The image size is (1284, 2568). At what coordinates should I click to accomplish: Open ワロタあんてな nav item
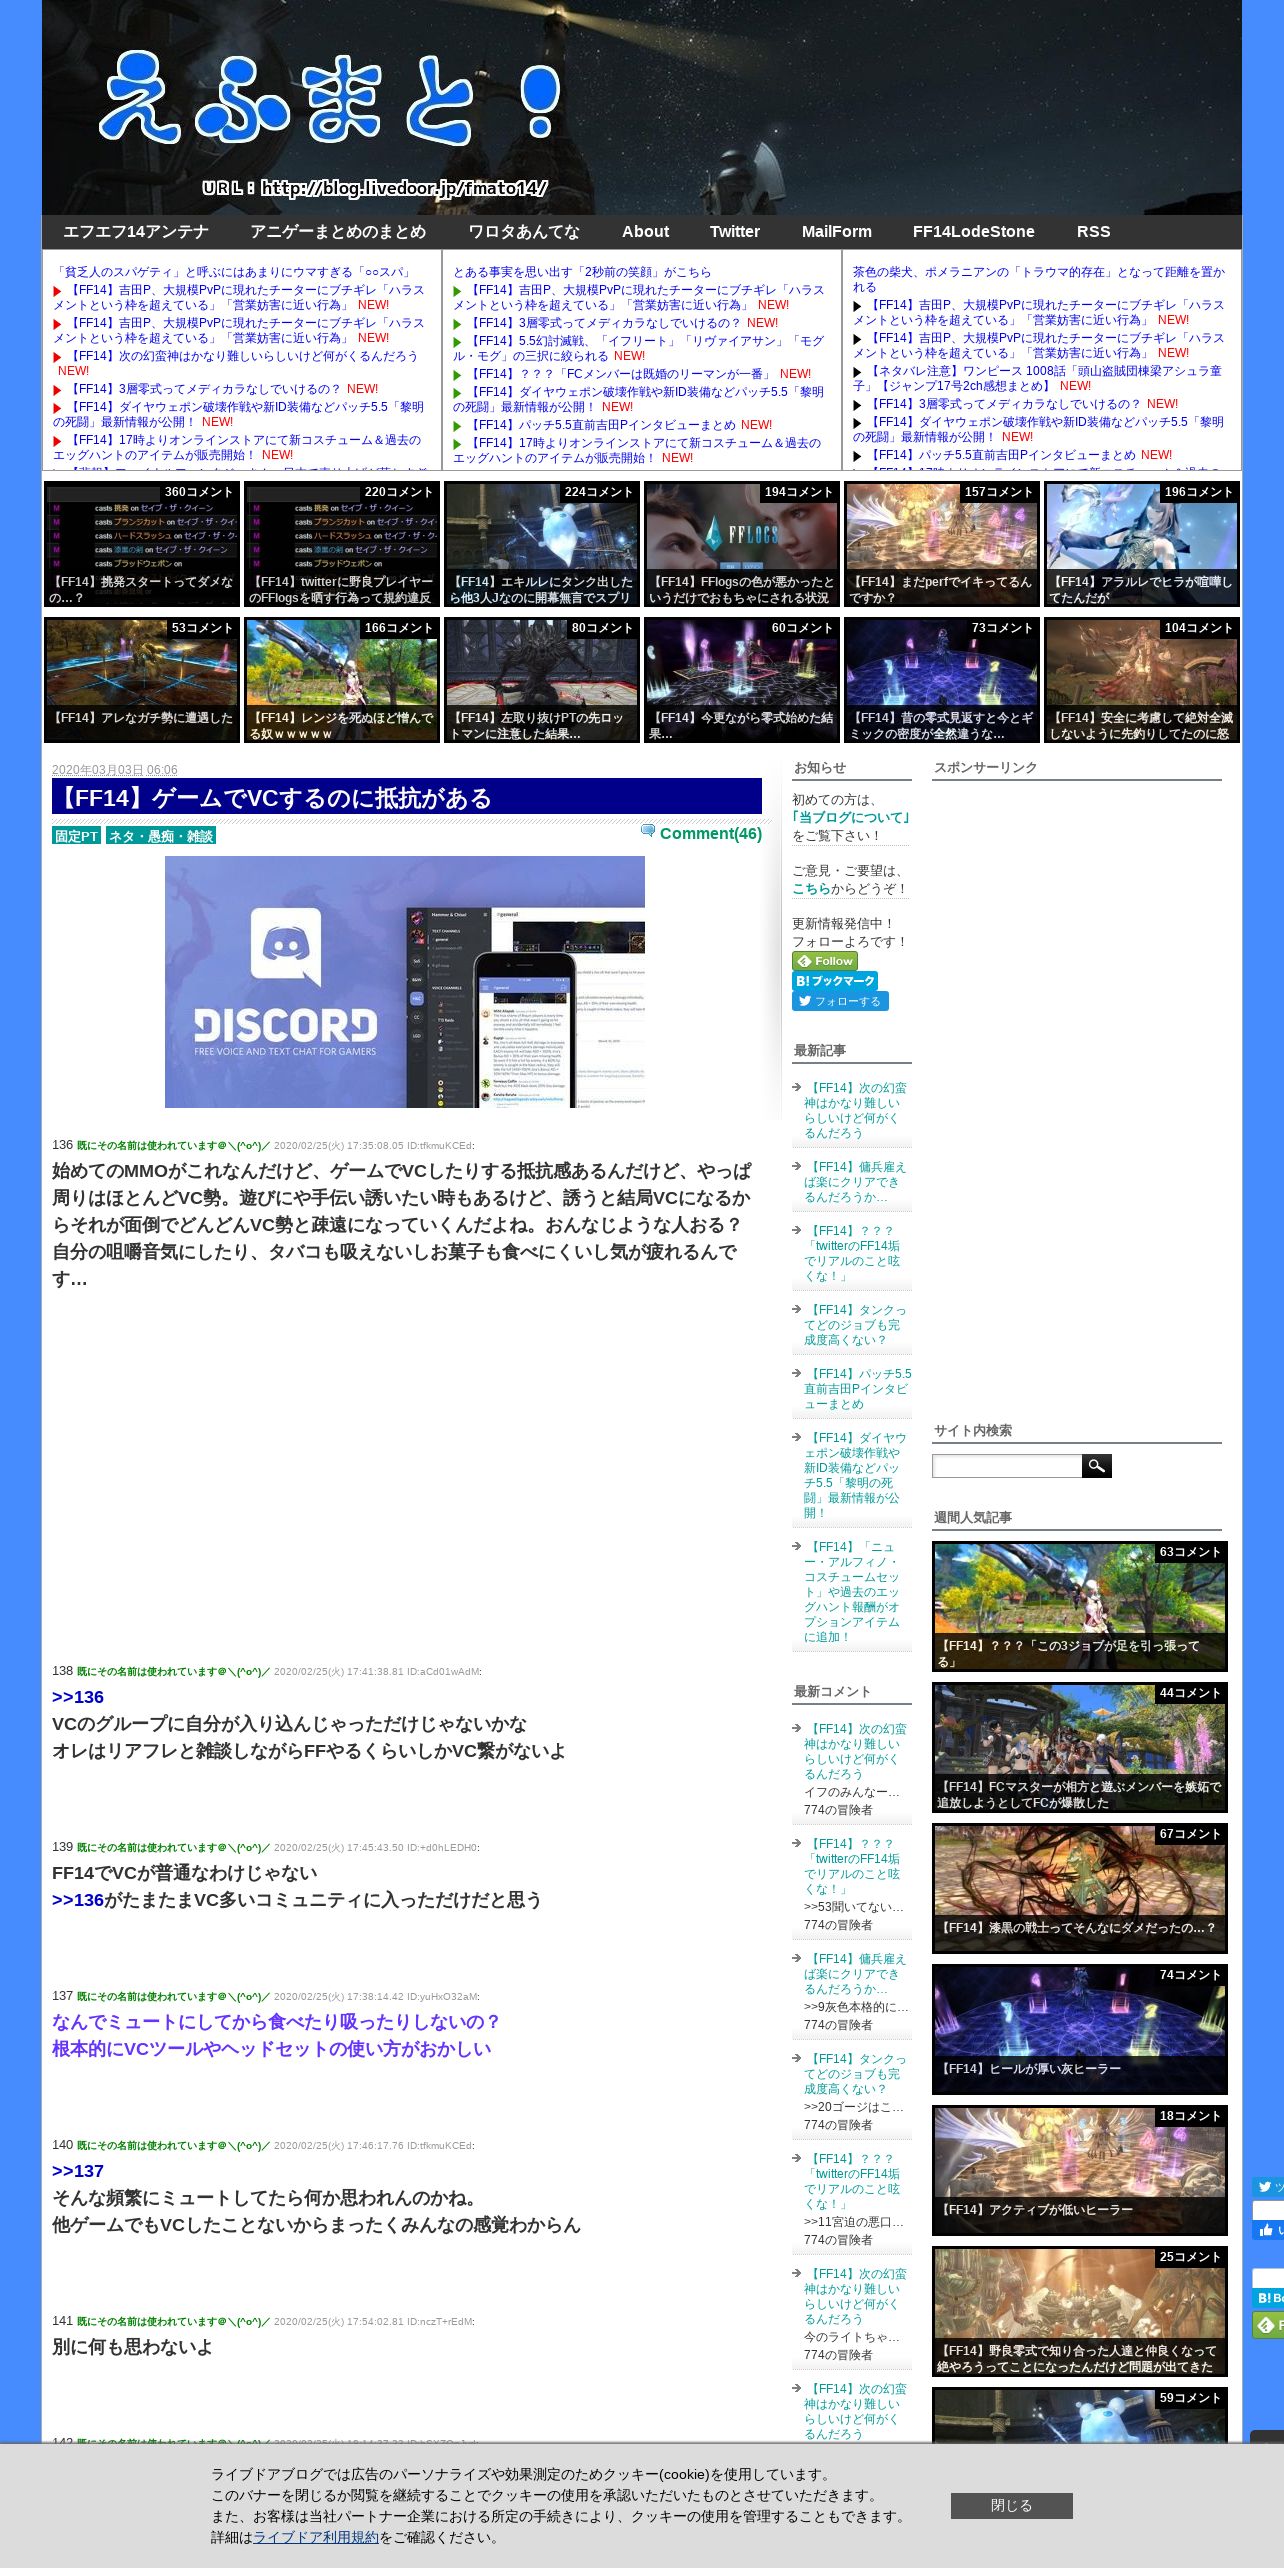(x=524, y=232)
